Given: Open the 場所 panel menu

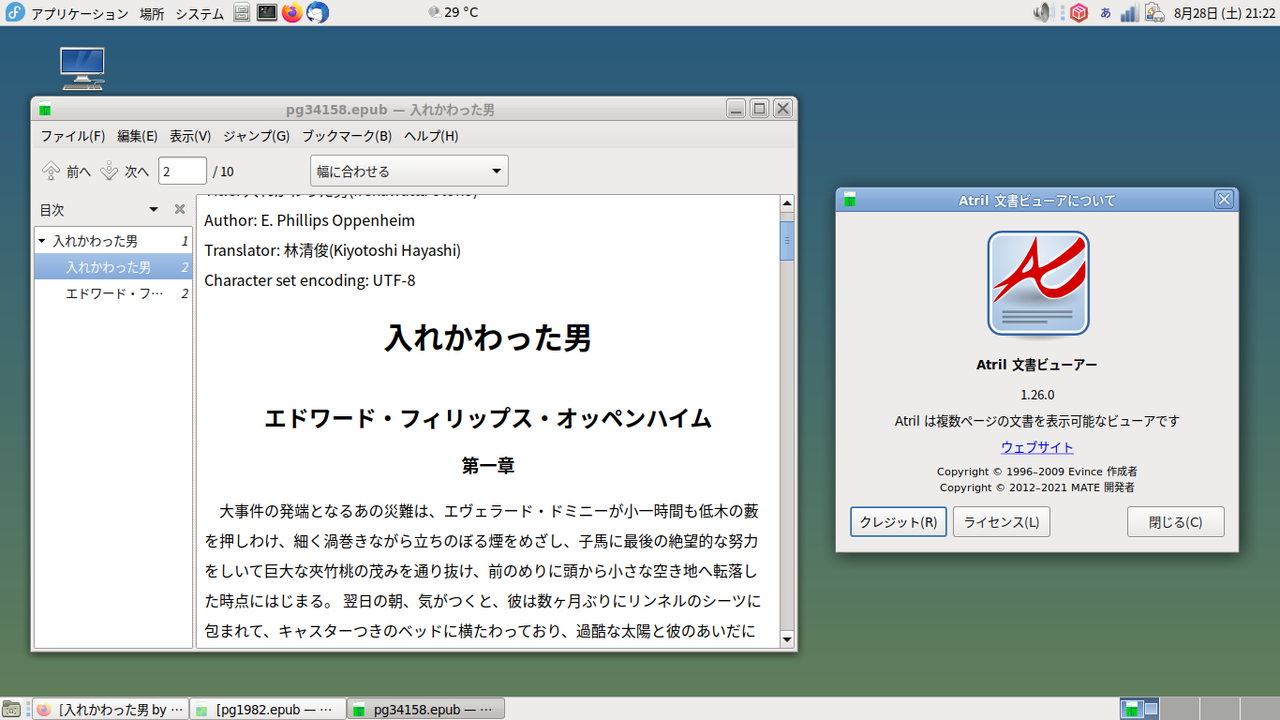Looking at the screenshot, I should (x=152, y=13).
